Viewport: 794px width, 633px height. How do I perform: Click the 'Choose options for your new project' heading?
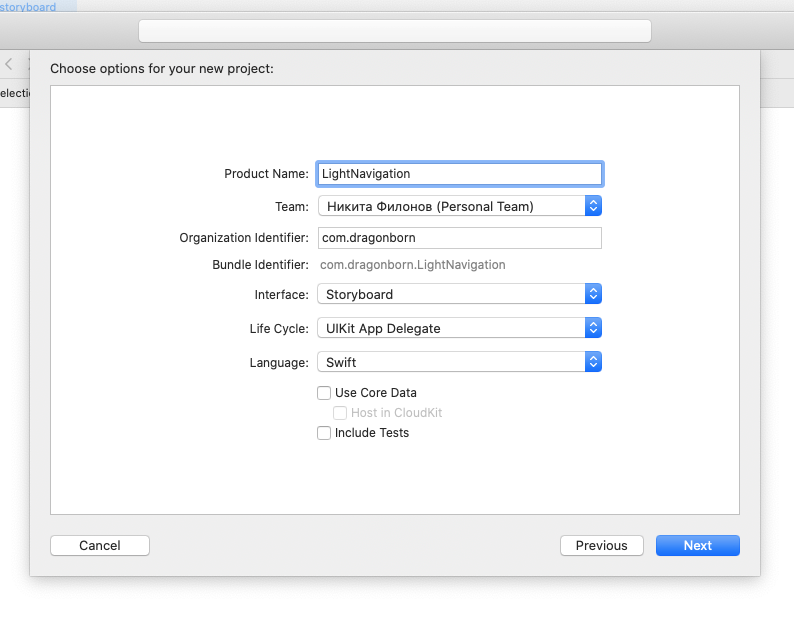(162, 69)
